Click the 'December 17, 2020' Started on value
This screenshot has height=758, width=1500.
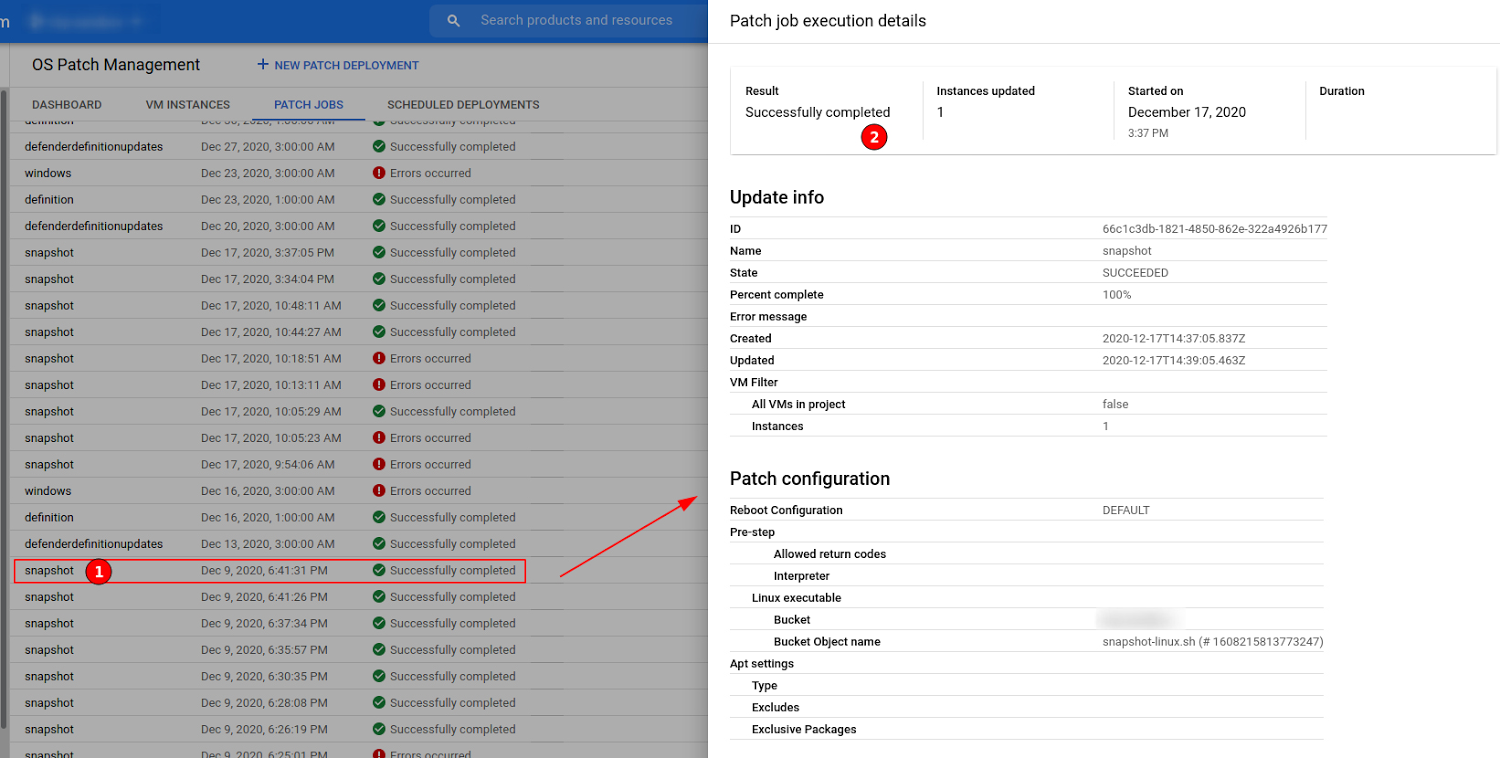1187,112
